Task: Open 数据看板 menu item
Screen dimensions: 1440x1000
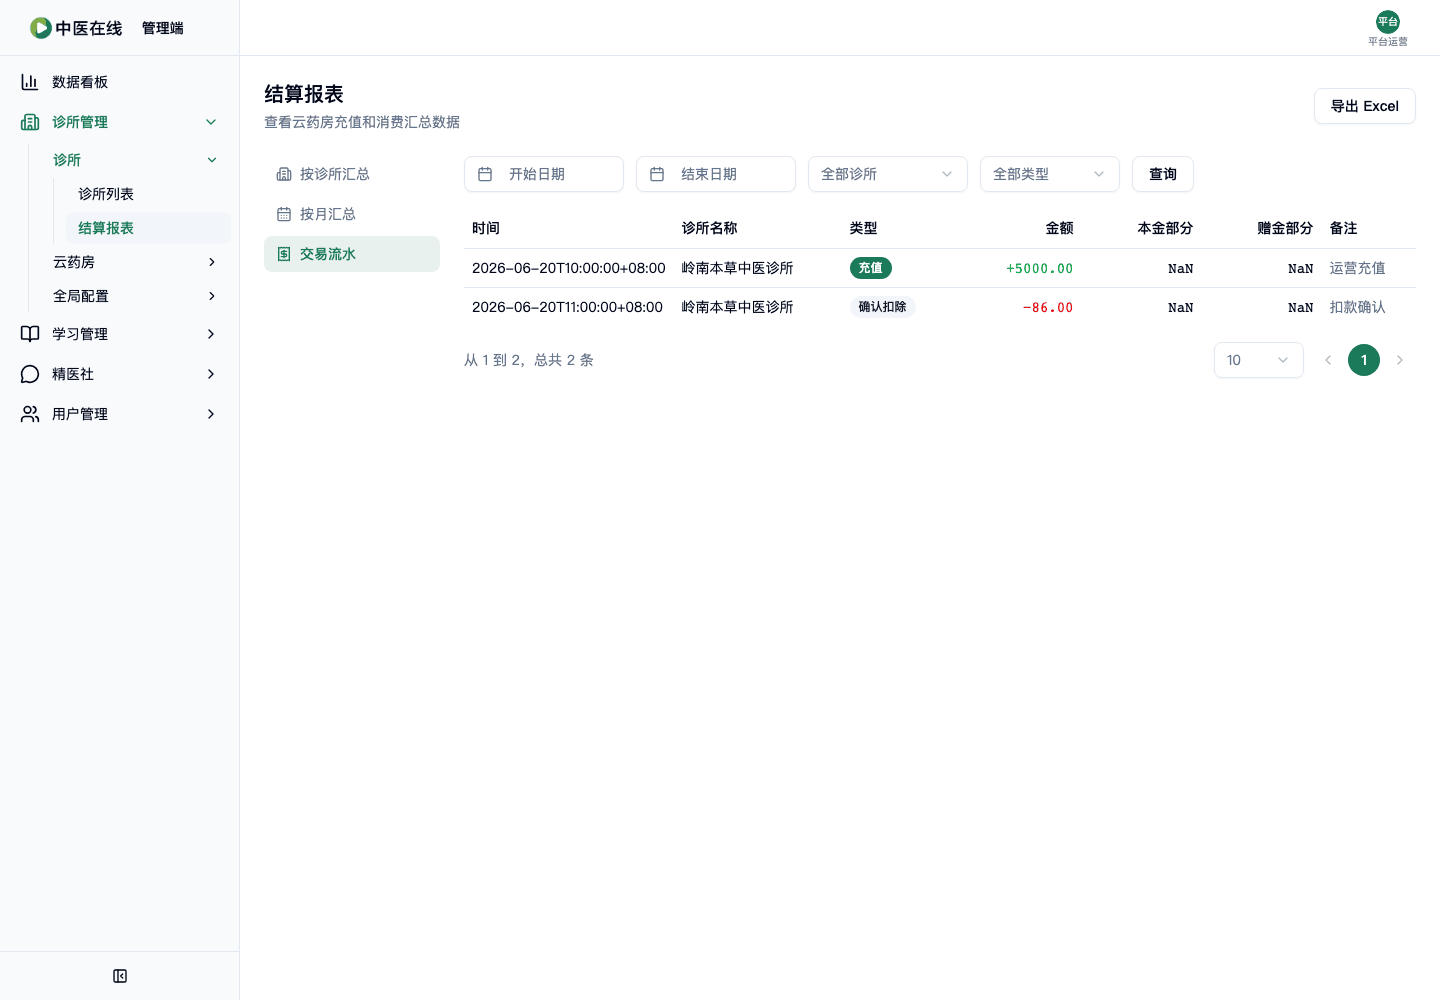Action: [x=120, y=82]
